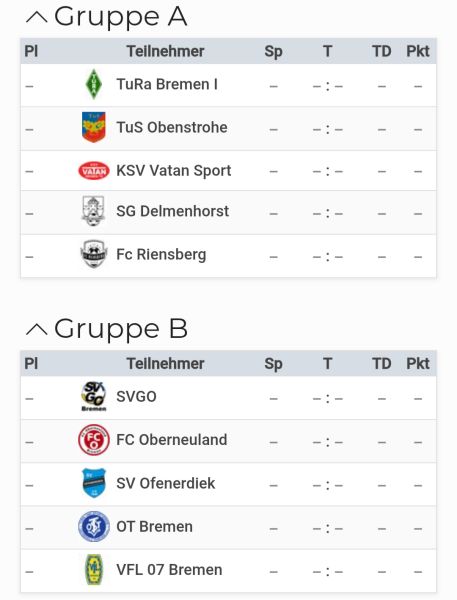The image size is (457, 600).
Task: Click the Teilnehmer header in Gruppe A
Action: click(165, 51)
